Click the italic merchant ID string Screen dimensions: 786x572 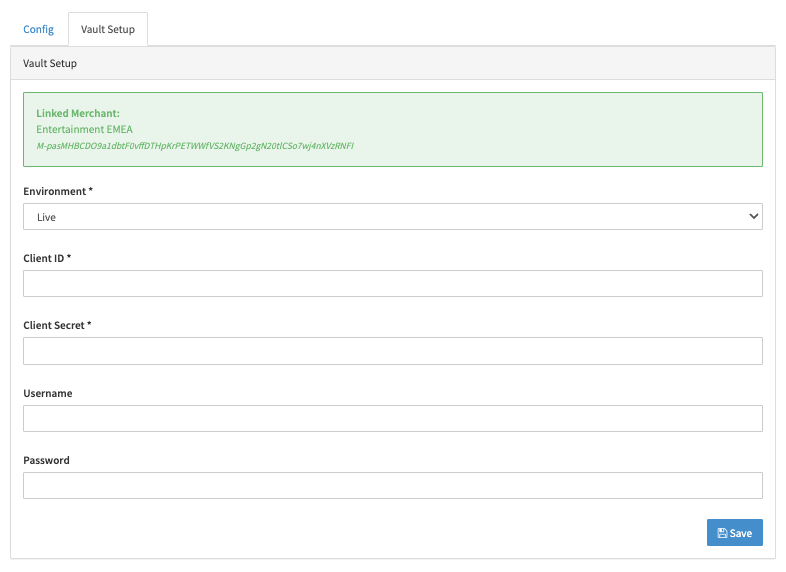pos(195,146)
